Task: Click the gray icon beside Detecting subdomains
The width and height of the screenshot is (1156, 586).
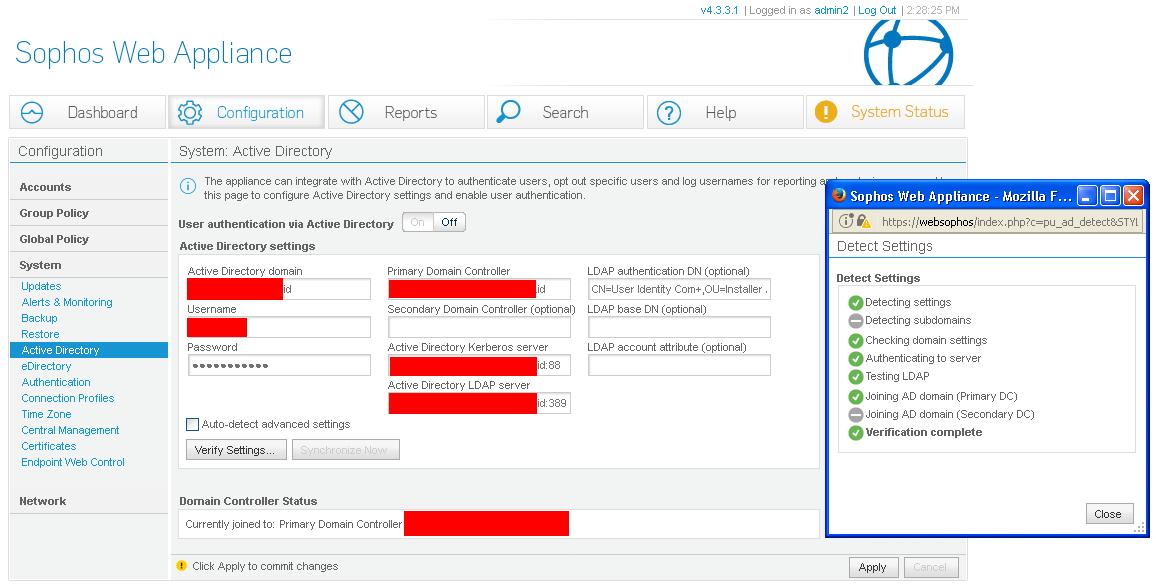Action: coord(855,321)
